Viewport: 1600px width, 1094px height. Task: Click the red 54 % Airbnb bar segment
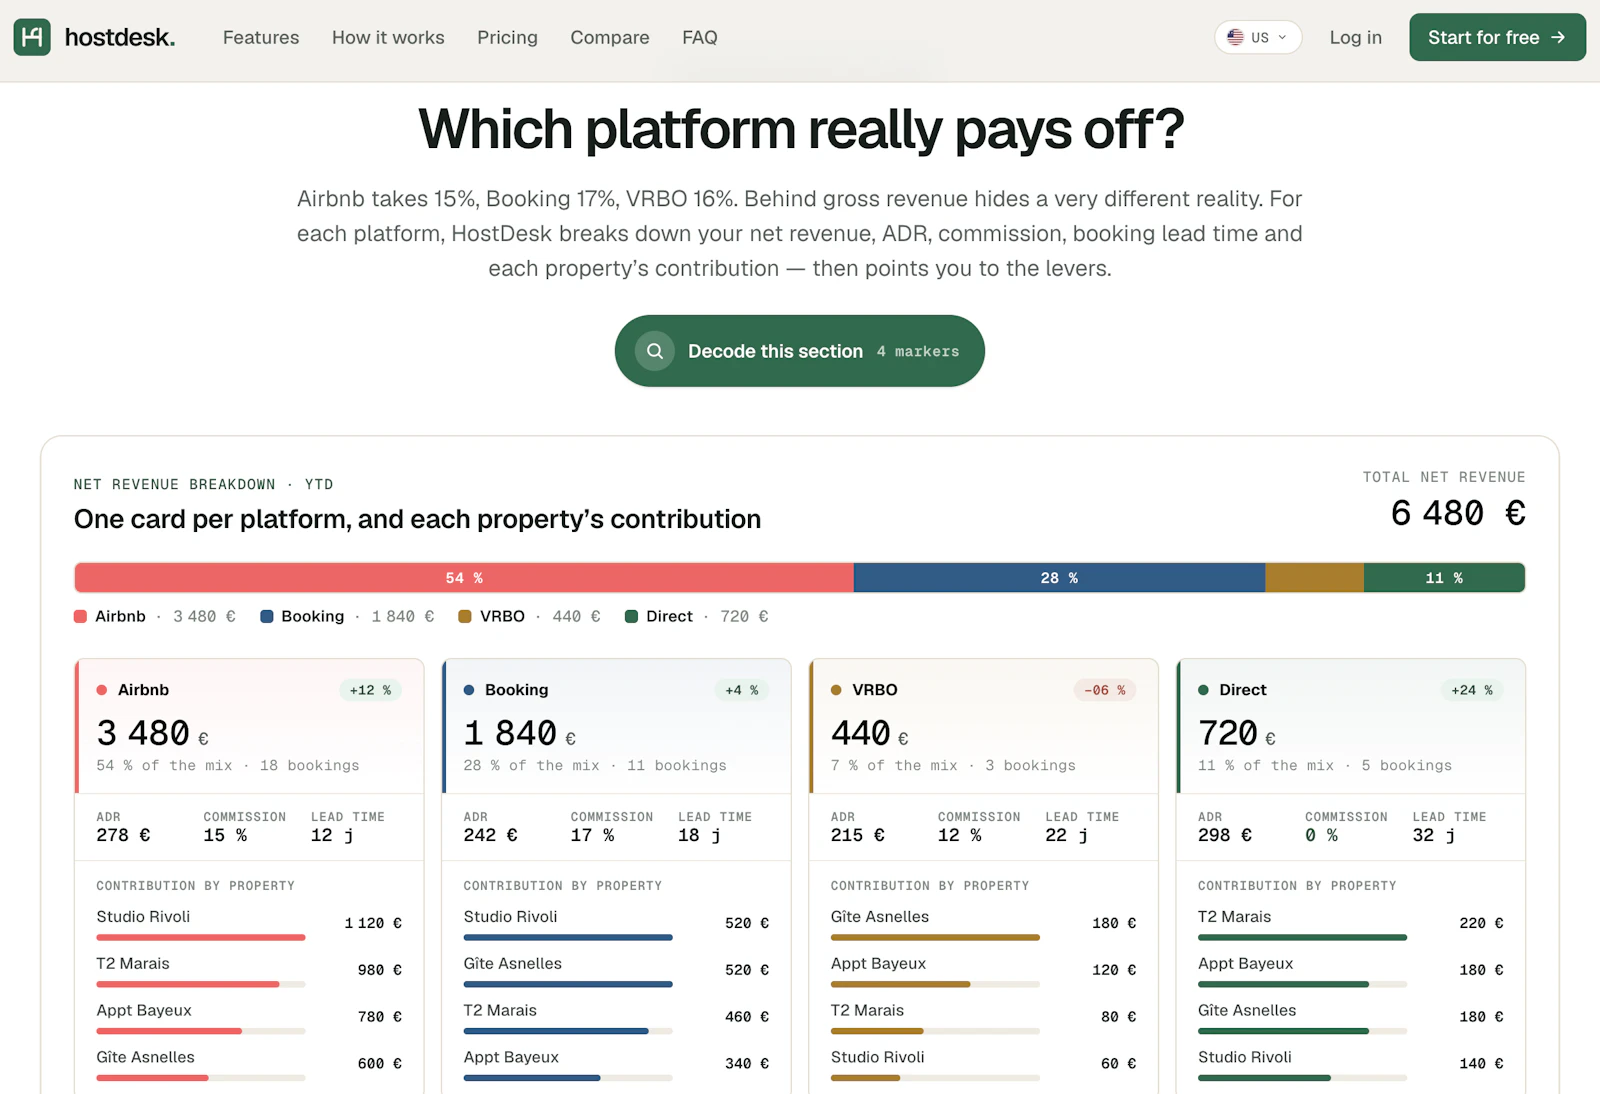(464, 578)
